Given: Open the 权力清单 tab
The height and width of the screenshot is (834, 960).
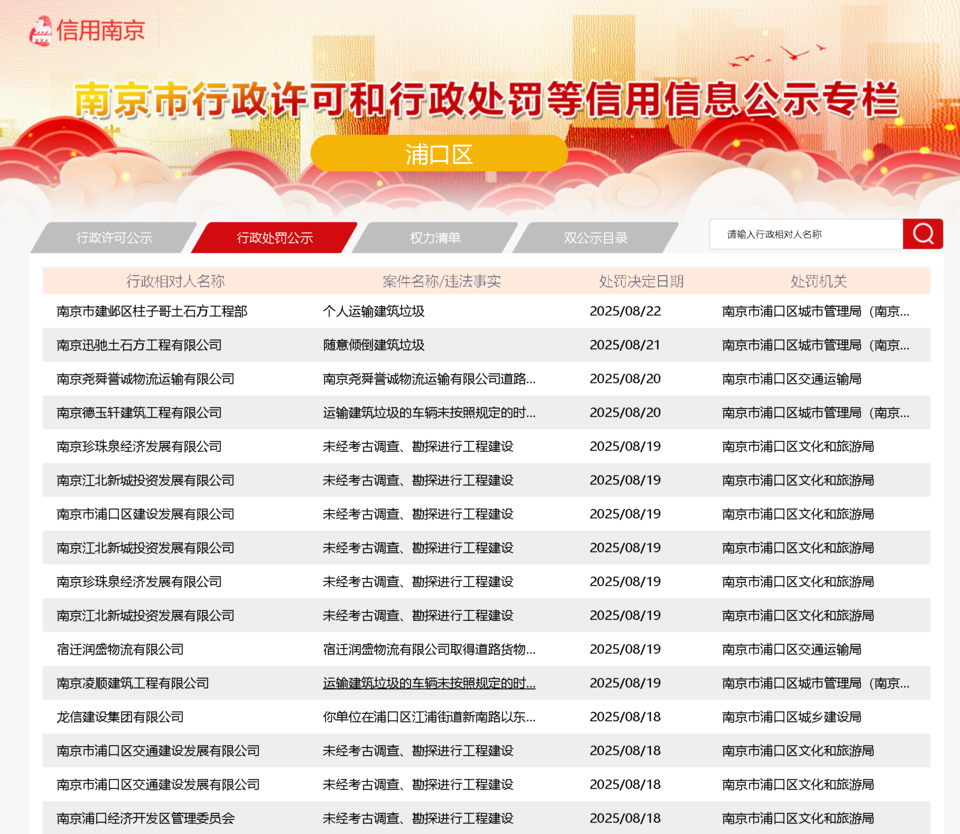Looking at the screenshot, I should point(435,238).
